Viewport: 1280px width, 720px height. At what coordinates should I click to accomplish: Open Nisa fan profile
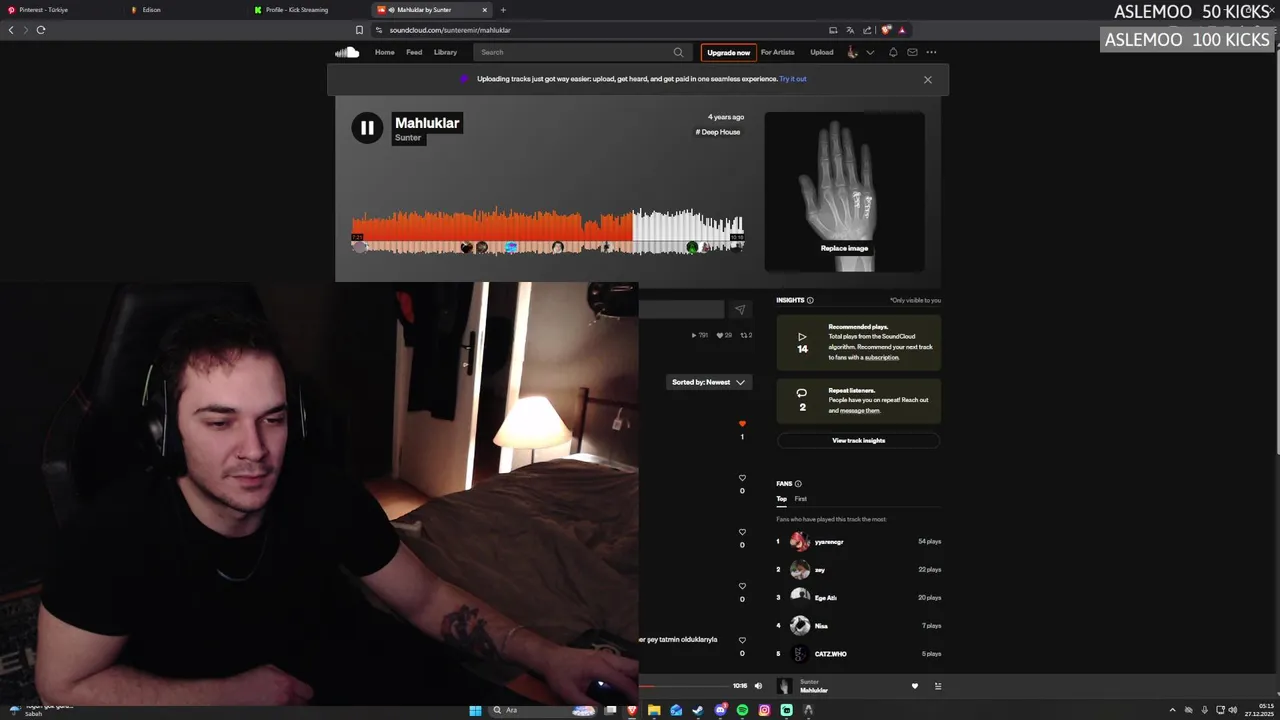821,626
